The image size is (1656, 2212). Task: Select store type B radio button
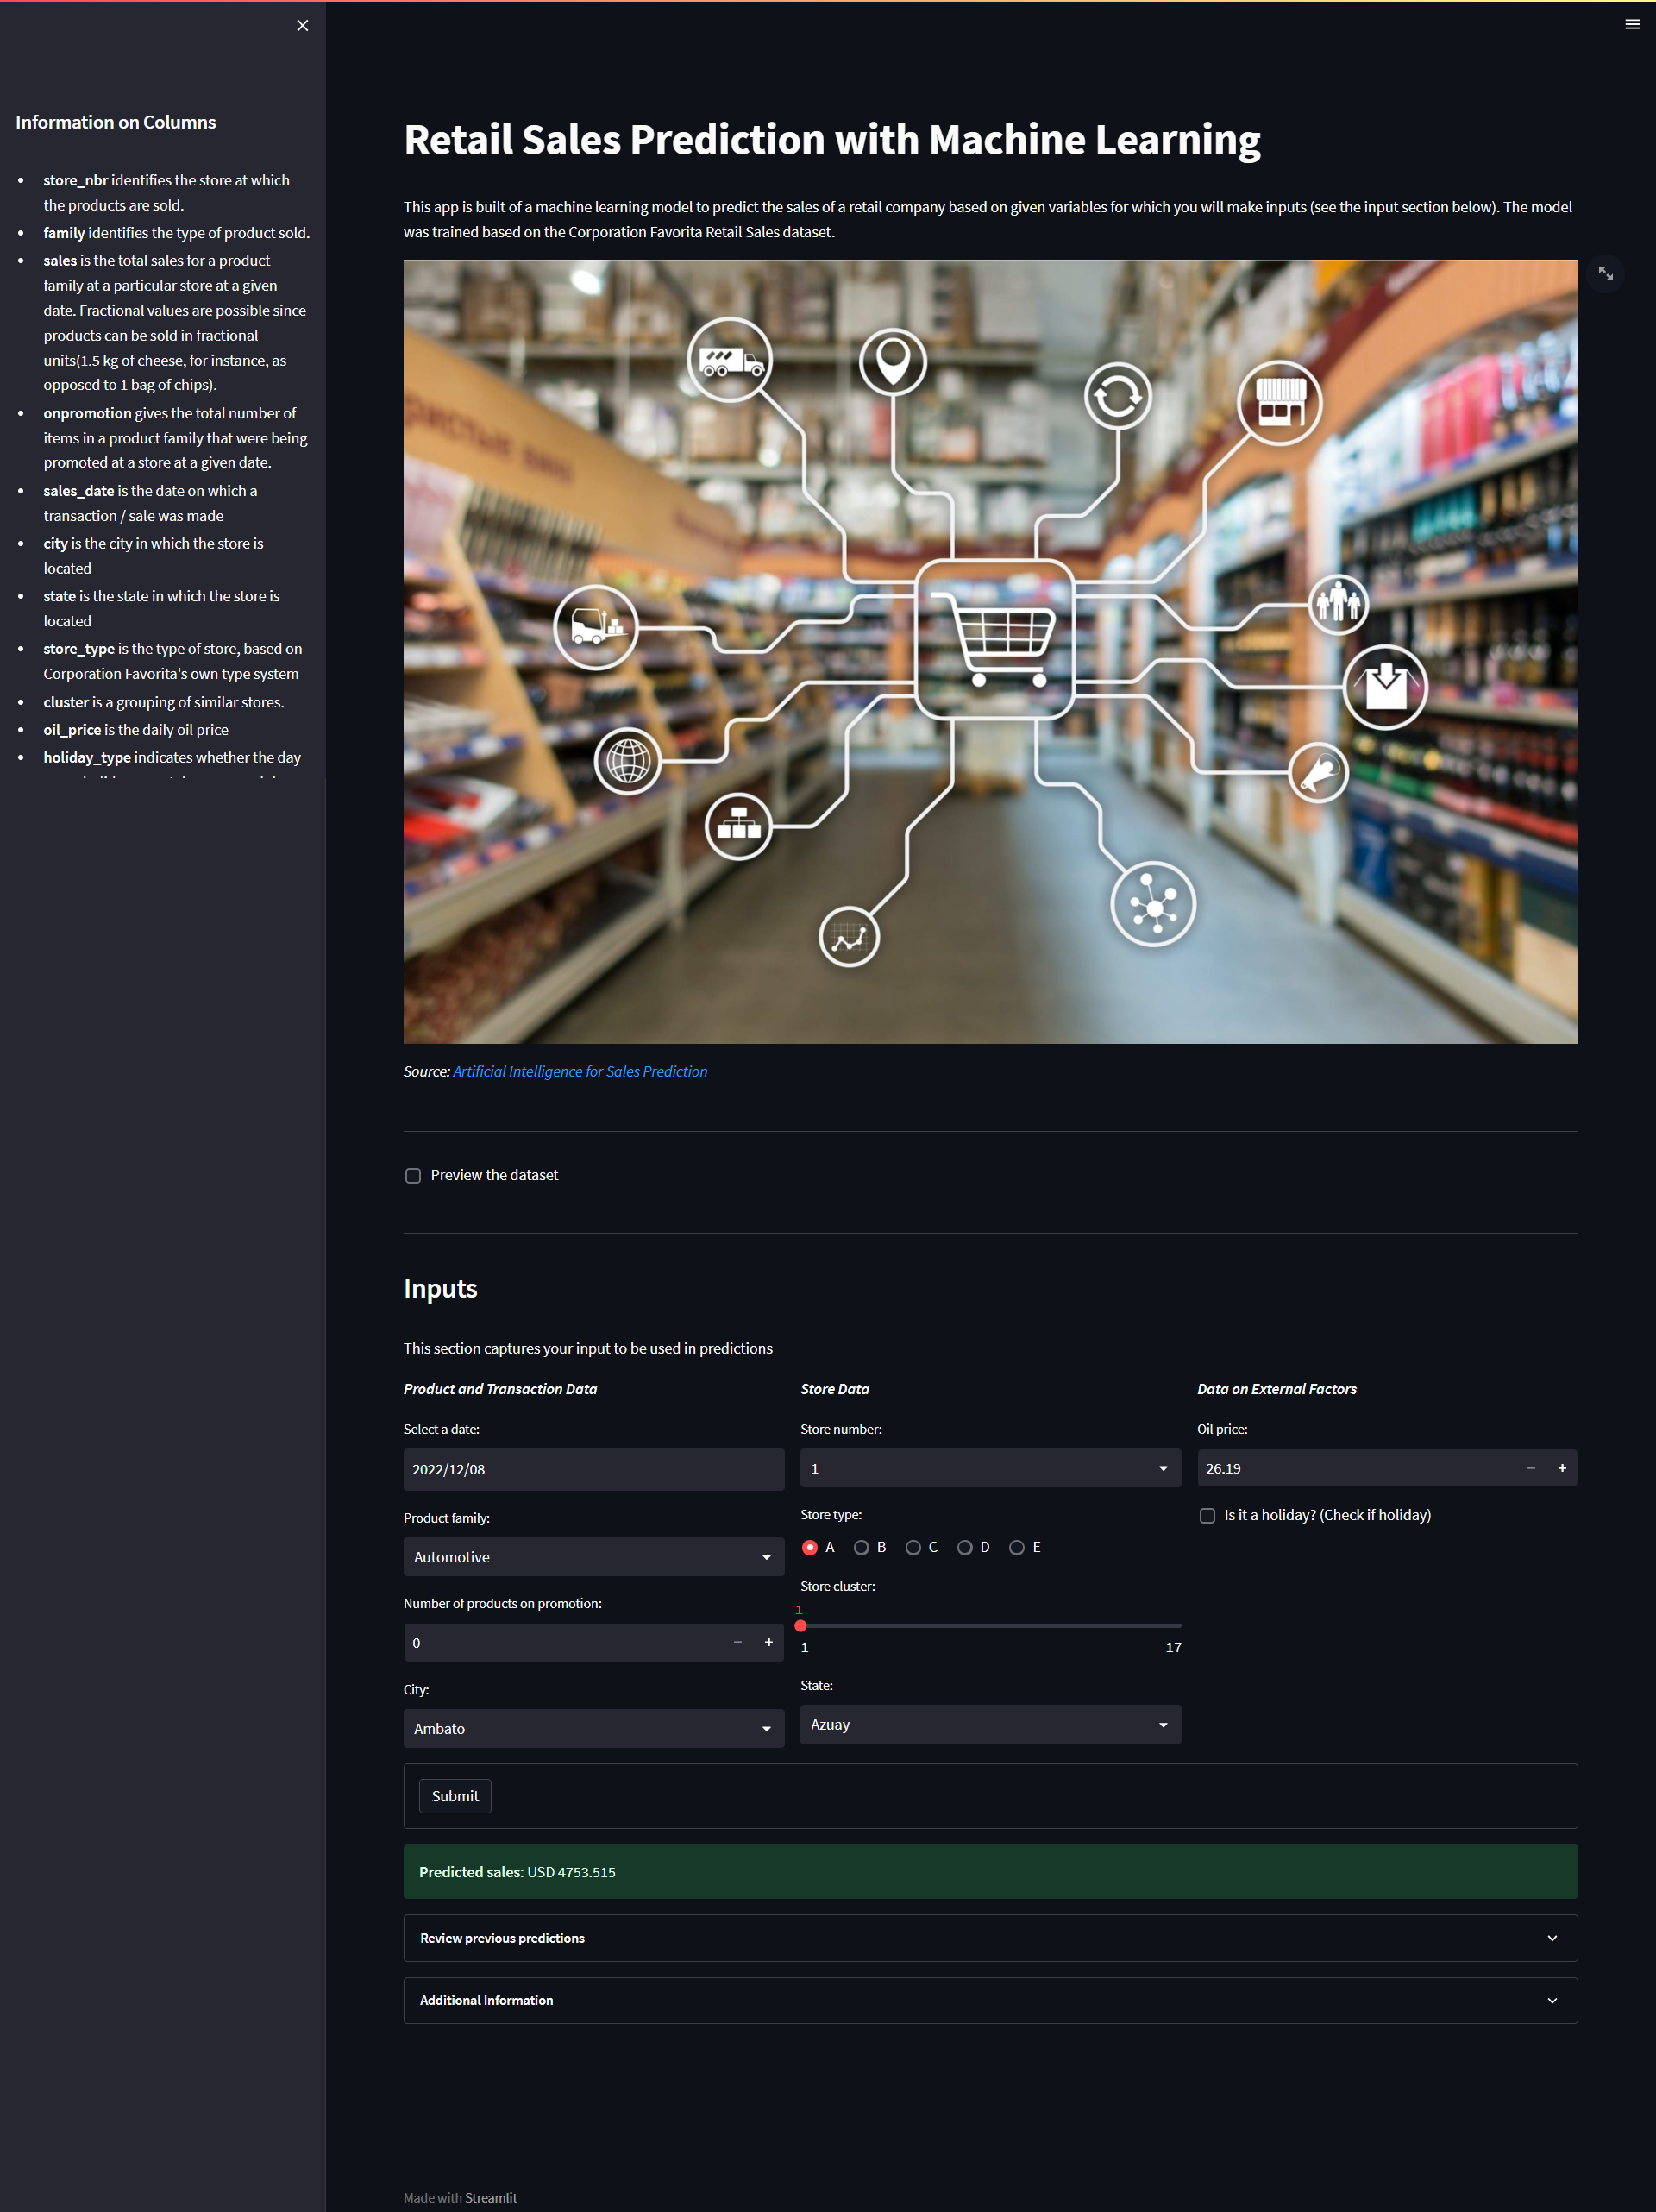click(x=861, y=1547)
